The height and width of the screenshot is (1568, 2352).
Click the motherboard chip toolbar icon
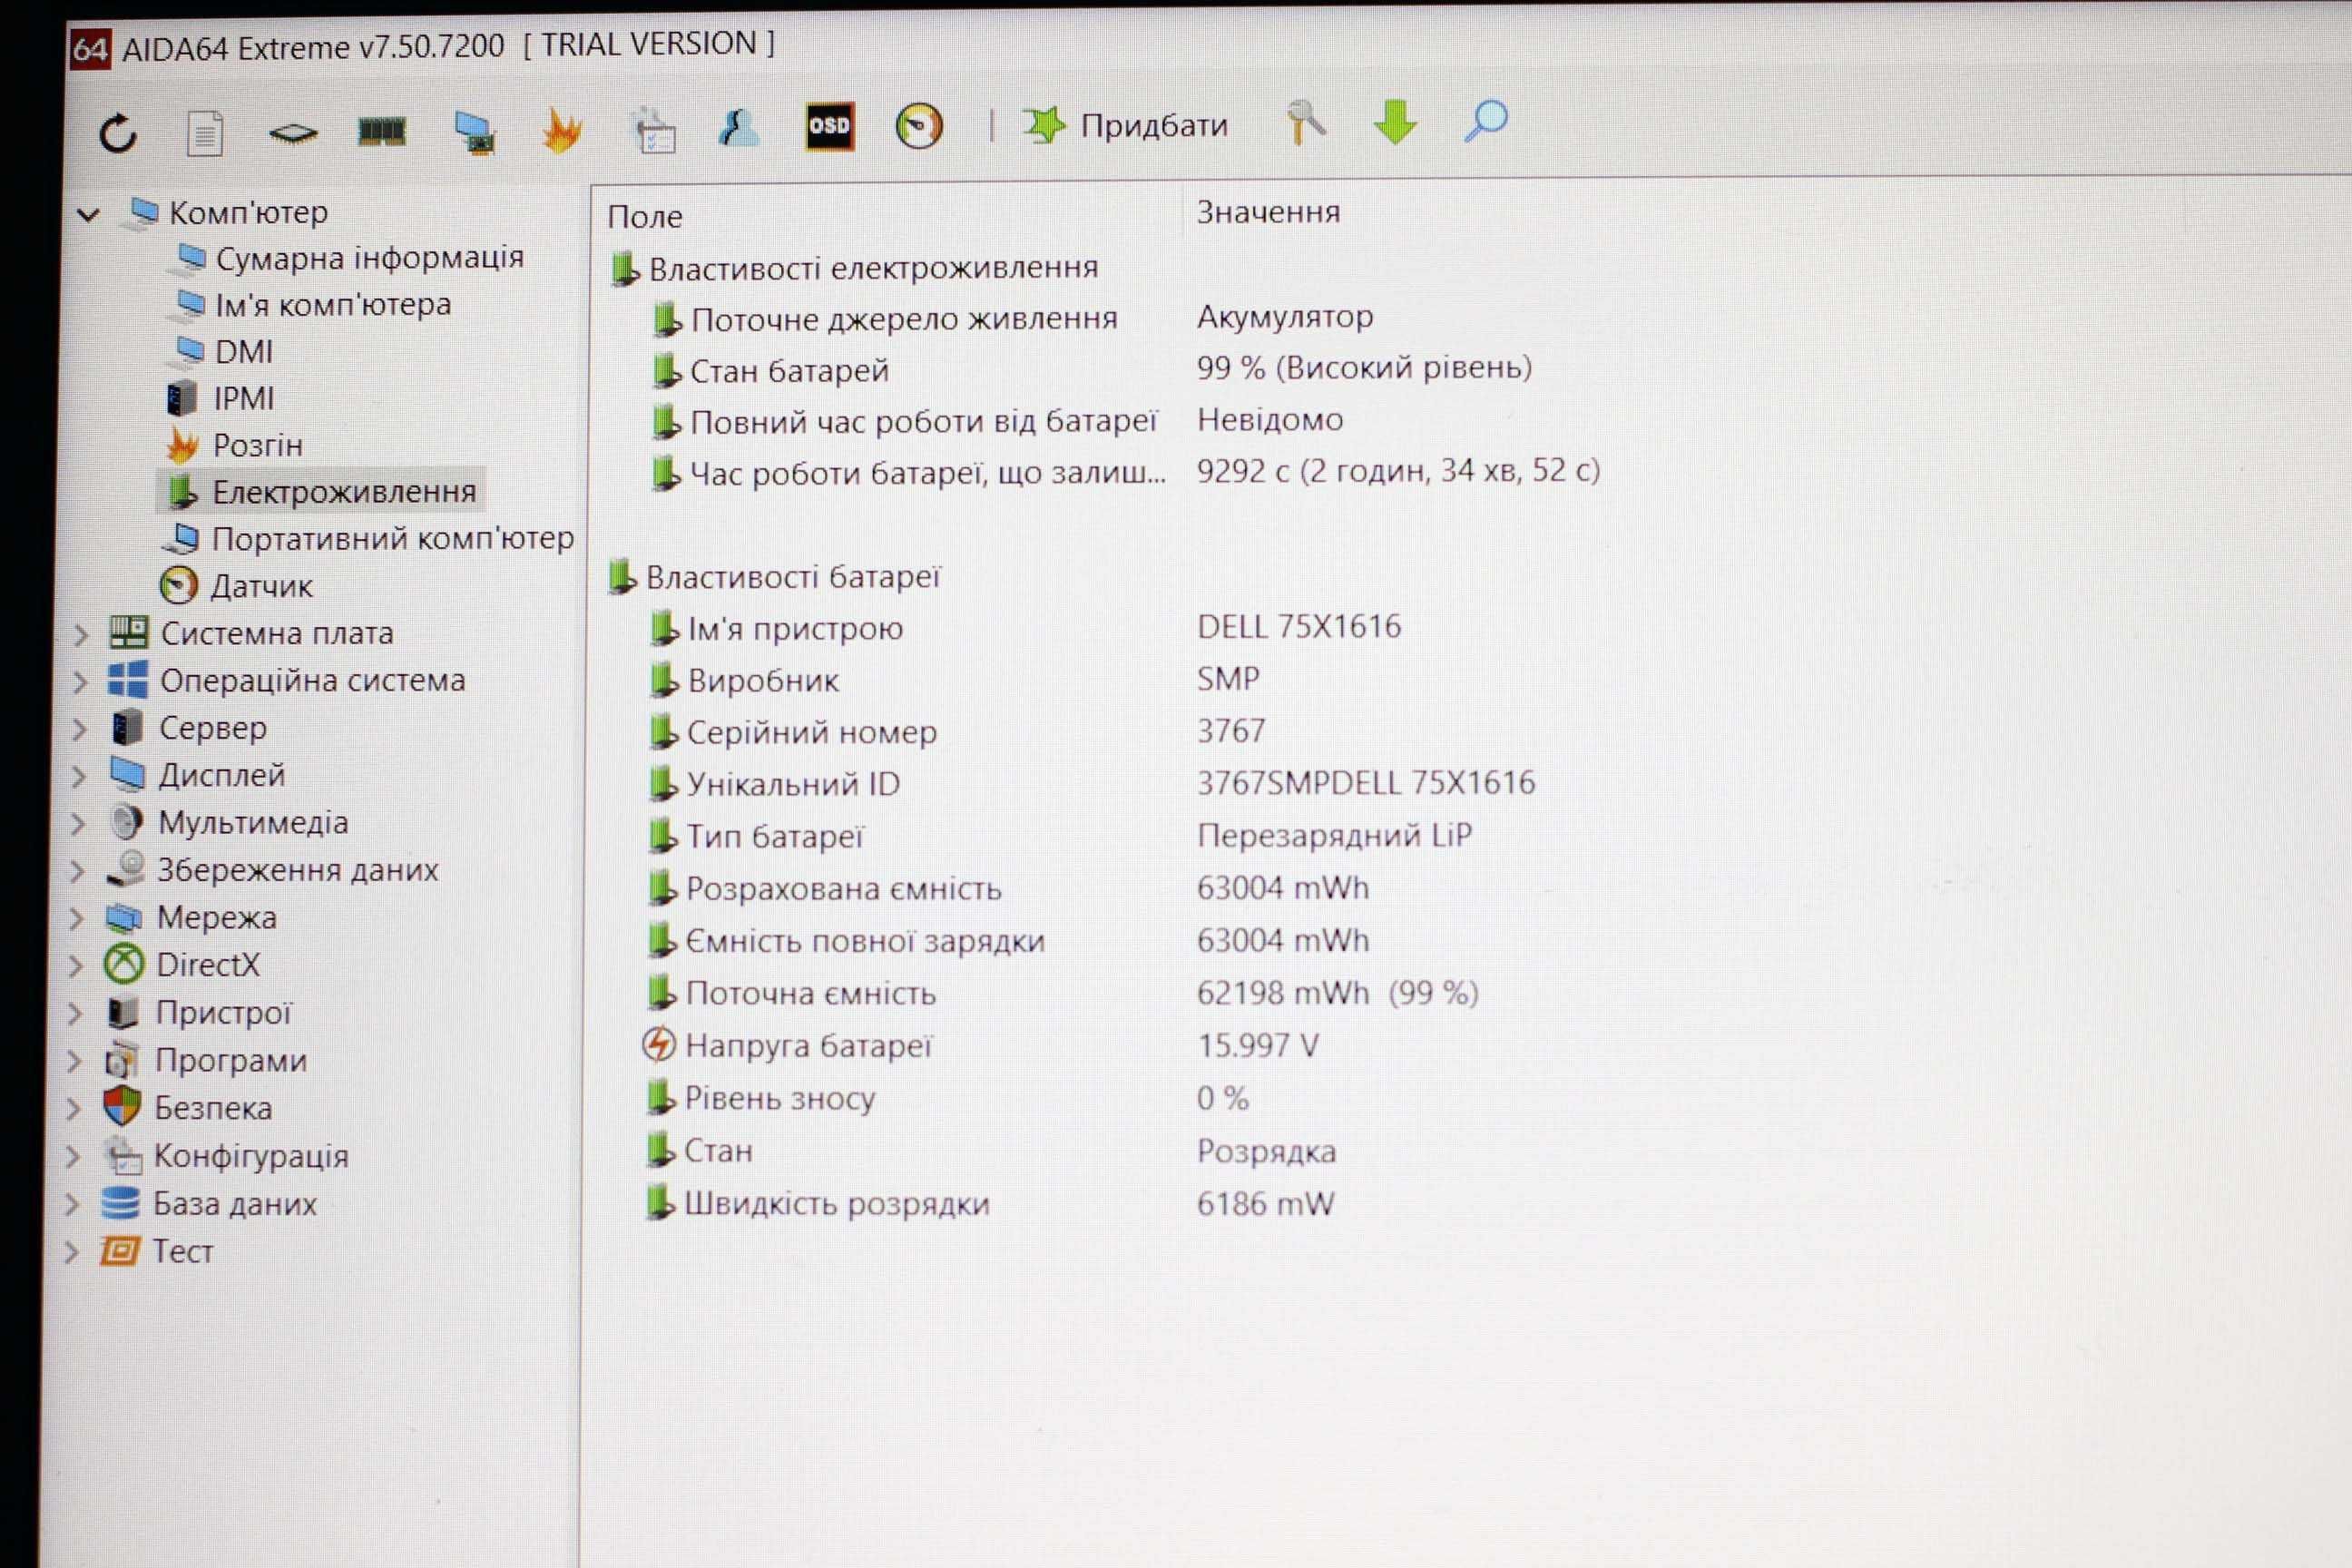[293, 133]
